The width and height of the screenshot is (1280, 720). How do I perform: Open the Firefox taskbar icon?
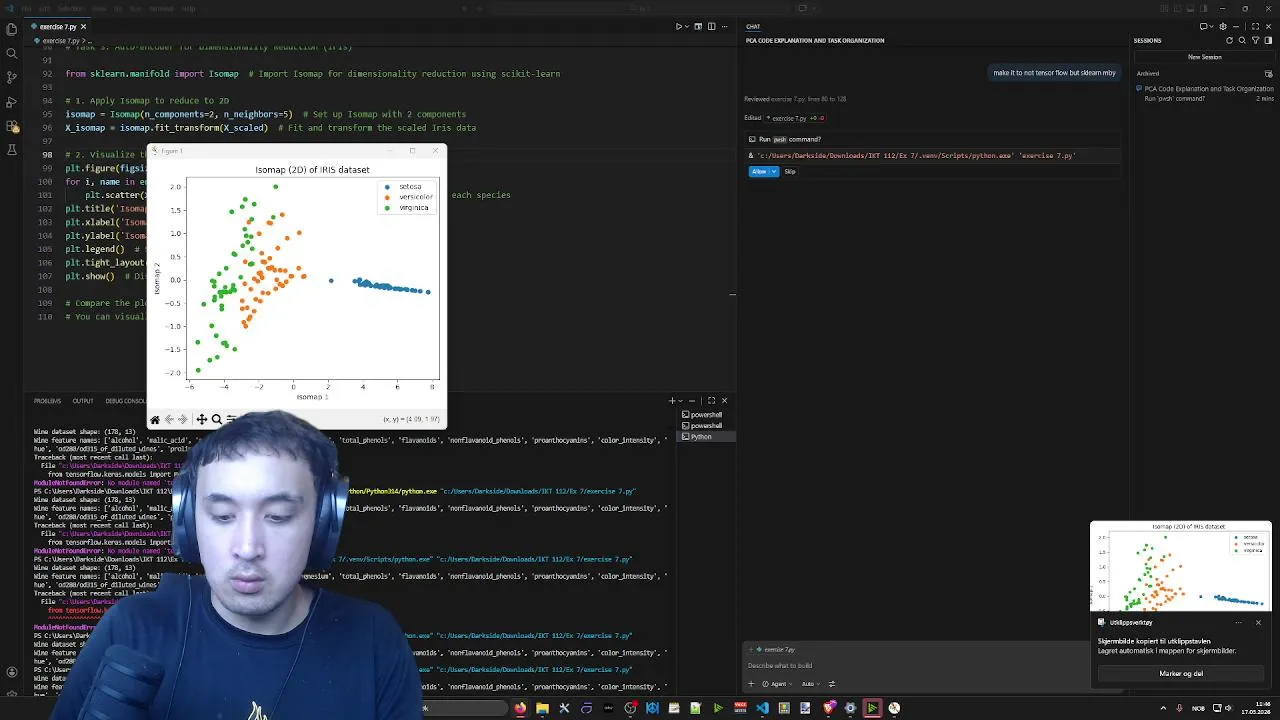pyautogui.click(x=520, y=708)
